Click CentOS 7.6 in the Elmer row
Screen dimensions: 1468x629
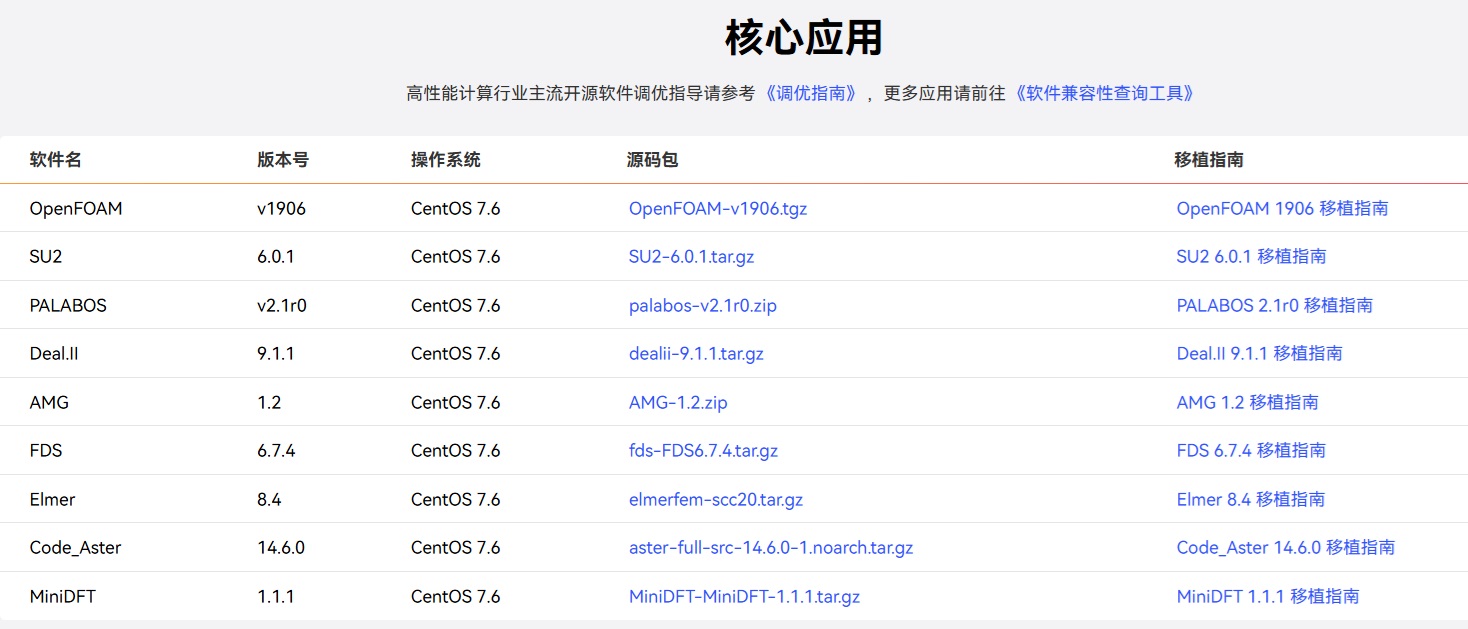click(x=455, y=499)
